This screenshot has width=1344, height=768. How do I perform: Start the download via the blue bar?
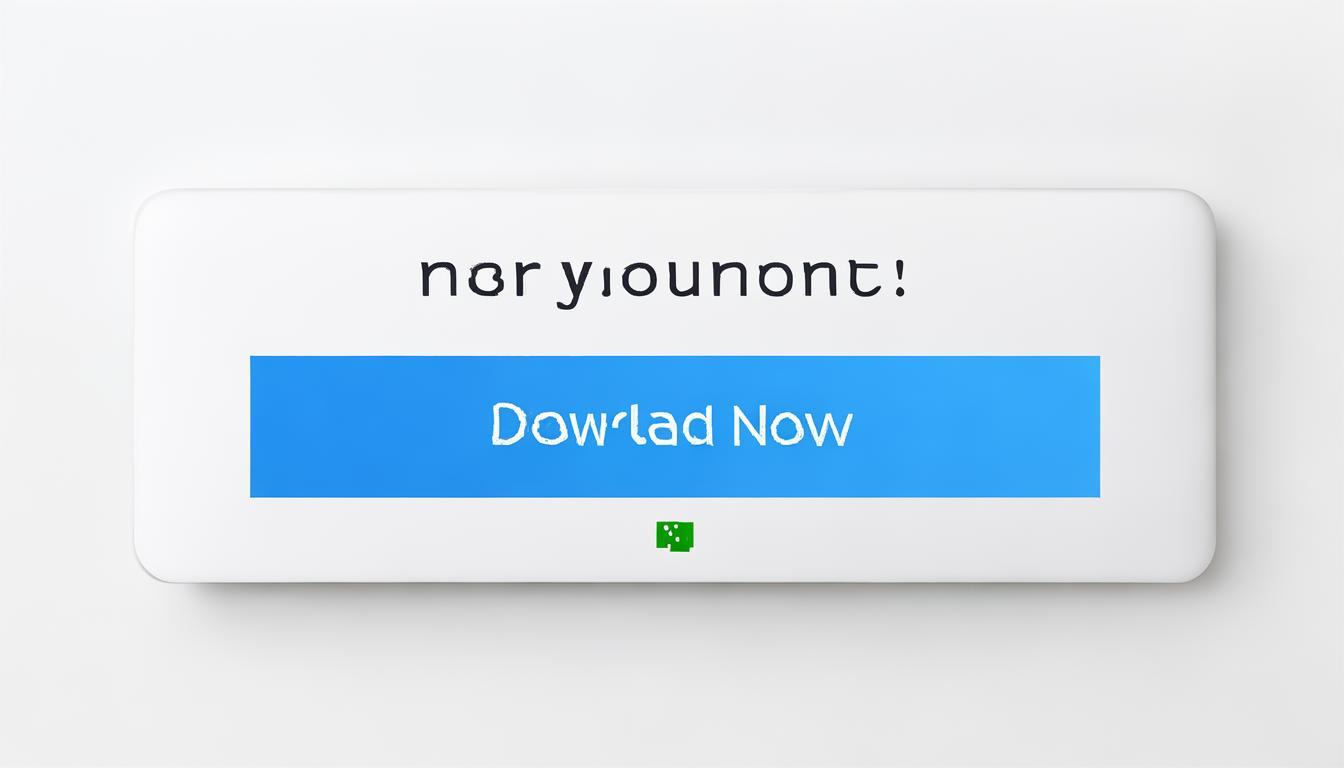tap(675, 426)
